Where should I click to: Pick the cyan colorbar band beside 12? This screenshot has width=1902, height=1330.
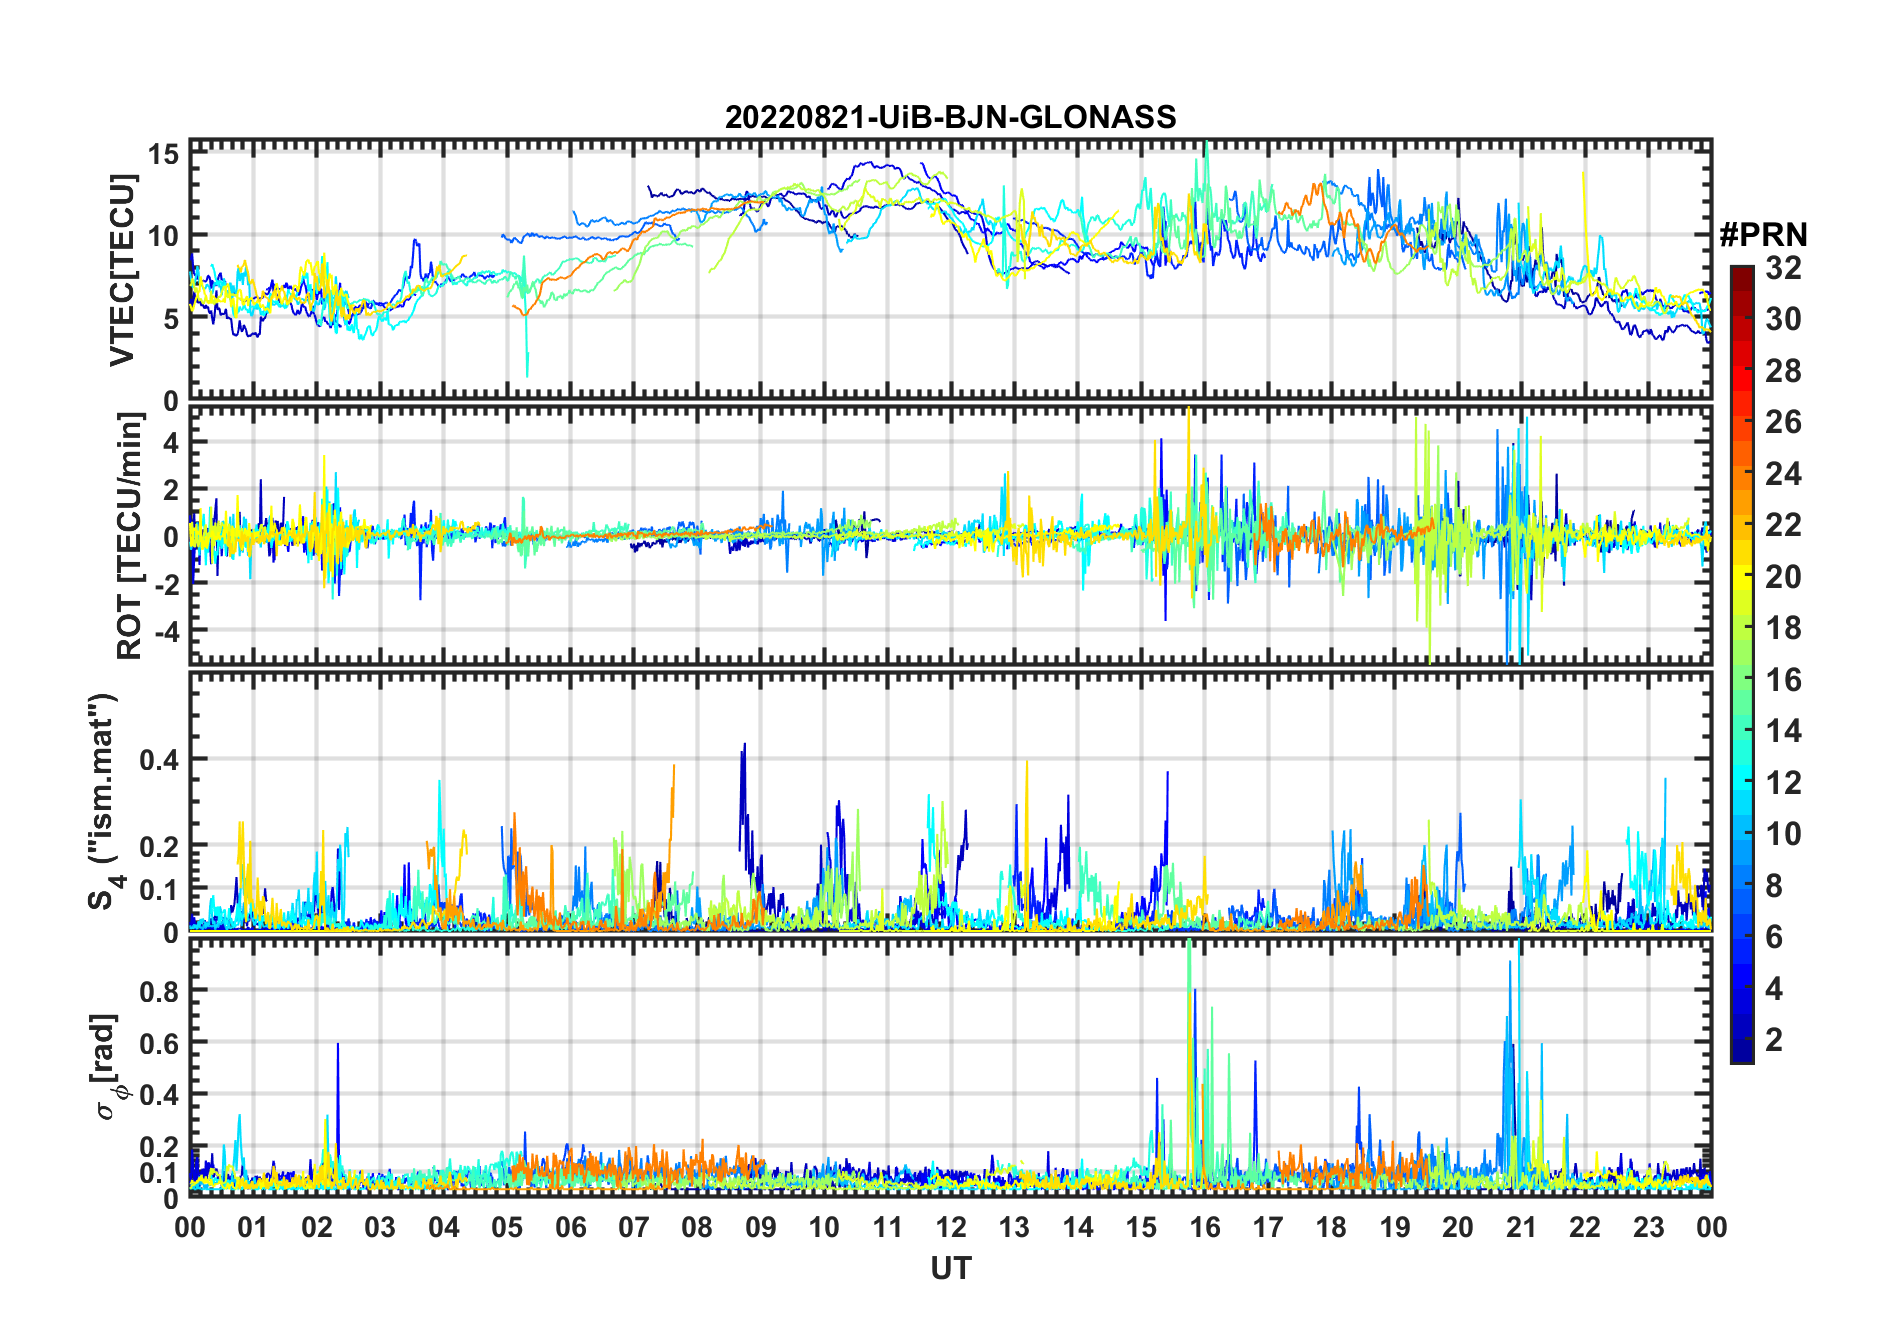pyautogui.click(x=1741, y=782)
